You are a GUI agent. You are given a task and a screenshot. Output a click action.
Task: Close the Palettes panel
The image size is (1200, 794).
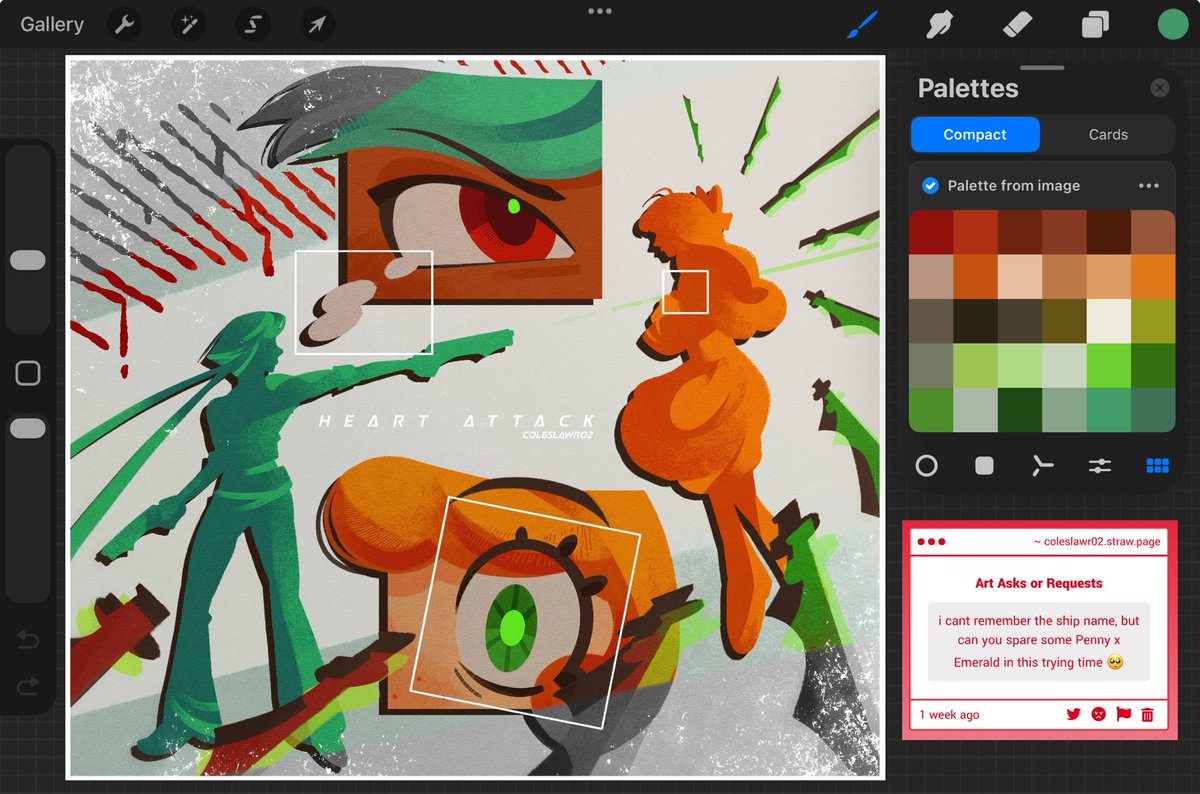pyautogui.click(x=1160, y=88)
